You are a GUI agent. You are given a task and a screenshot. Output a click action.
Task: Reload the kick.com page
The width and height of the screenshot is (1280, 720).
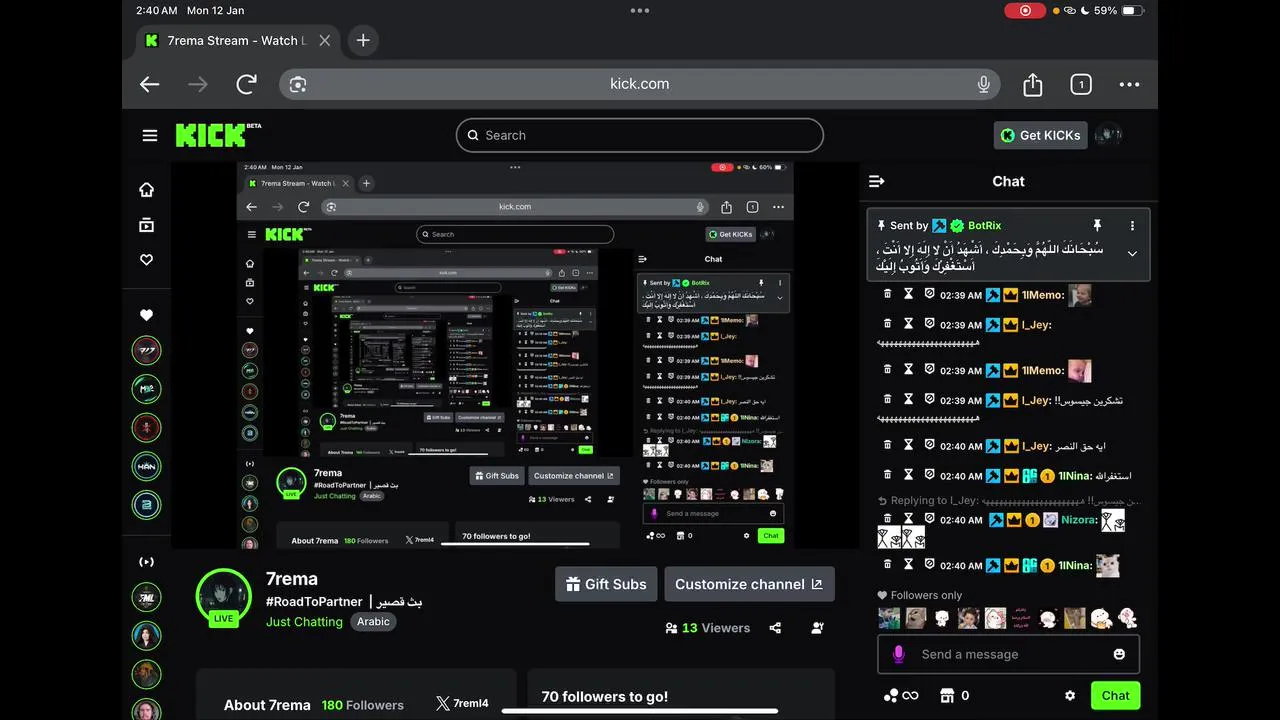[246, 85]
